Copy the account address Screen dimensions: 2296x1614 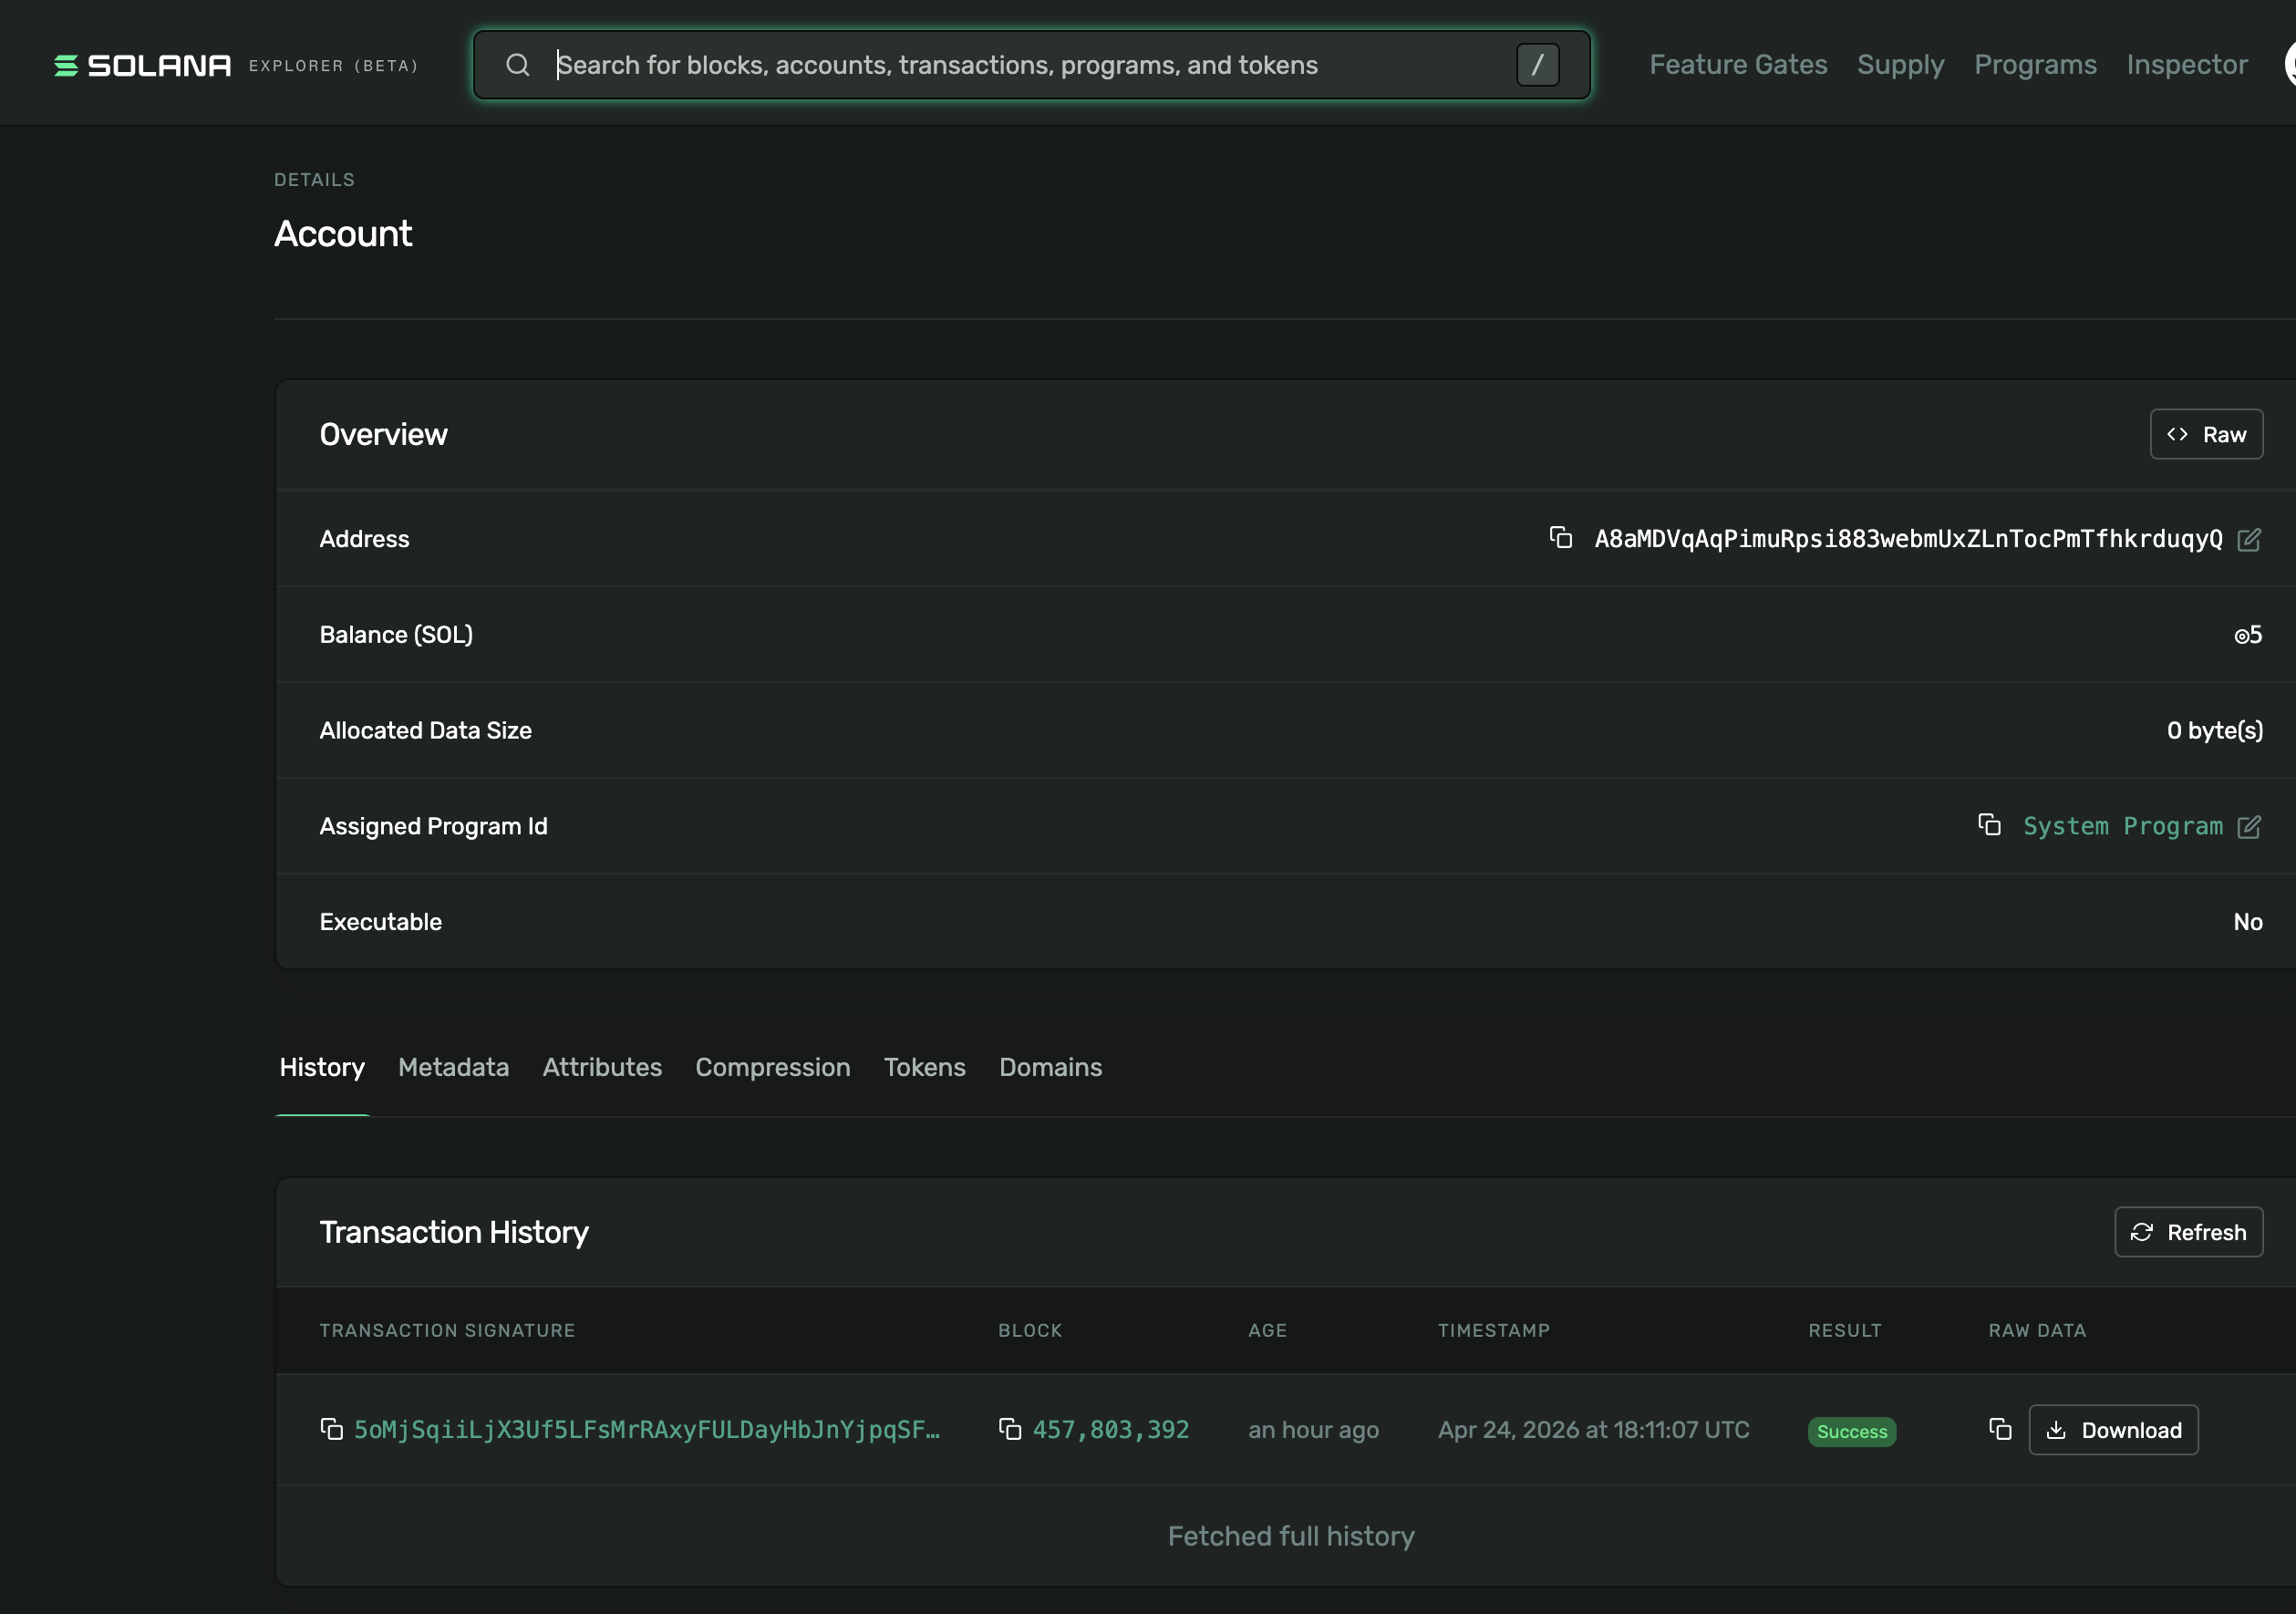1562,538
